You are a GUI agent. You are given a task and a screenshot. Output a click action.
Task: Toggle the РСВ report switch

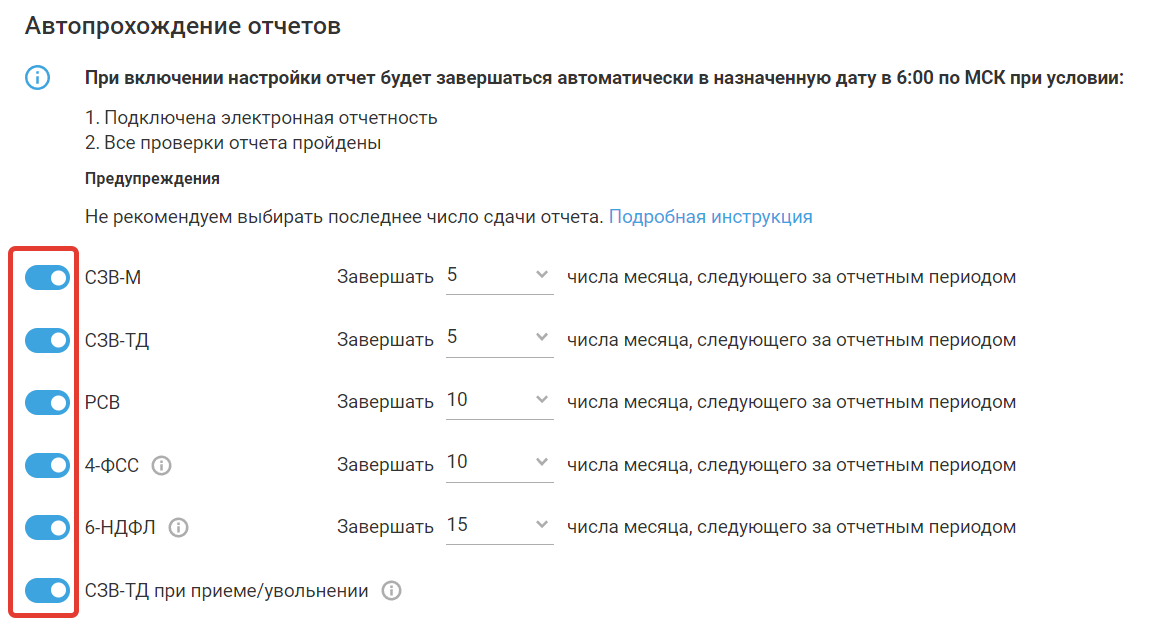[47, 403]
